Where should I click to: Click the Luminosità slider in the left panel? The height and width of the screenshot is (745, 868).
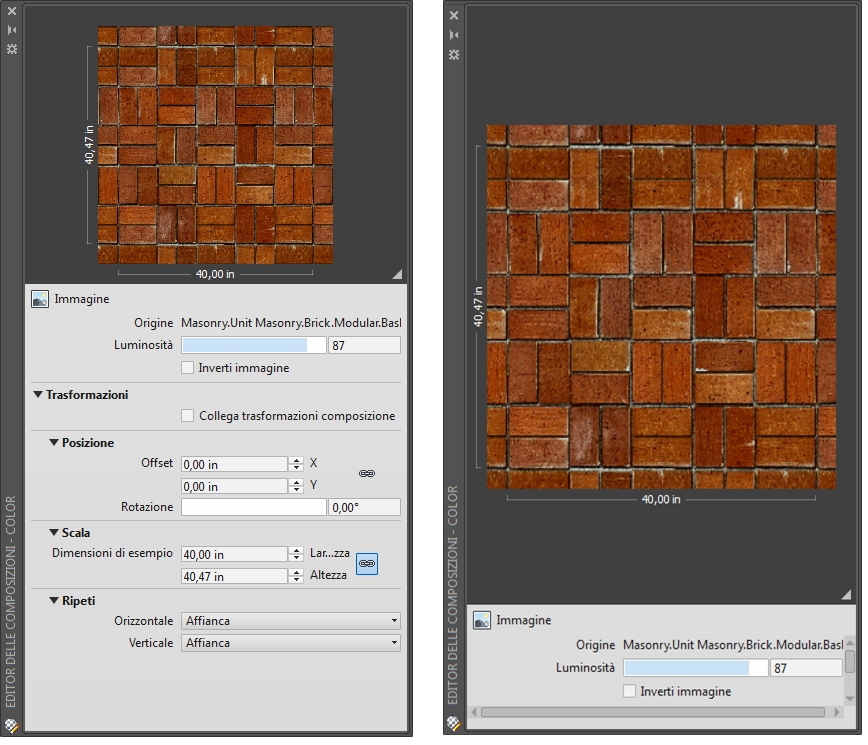coord(253,345)
